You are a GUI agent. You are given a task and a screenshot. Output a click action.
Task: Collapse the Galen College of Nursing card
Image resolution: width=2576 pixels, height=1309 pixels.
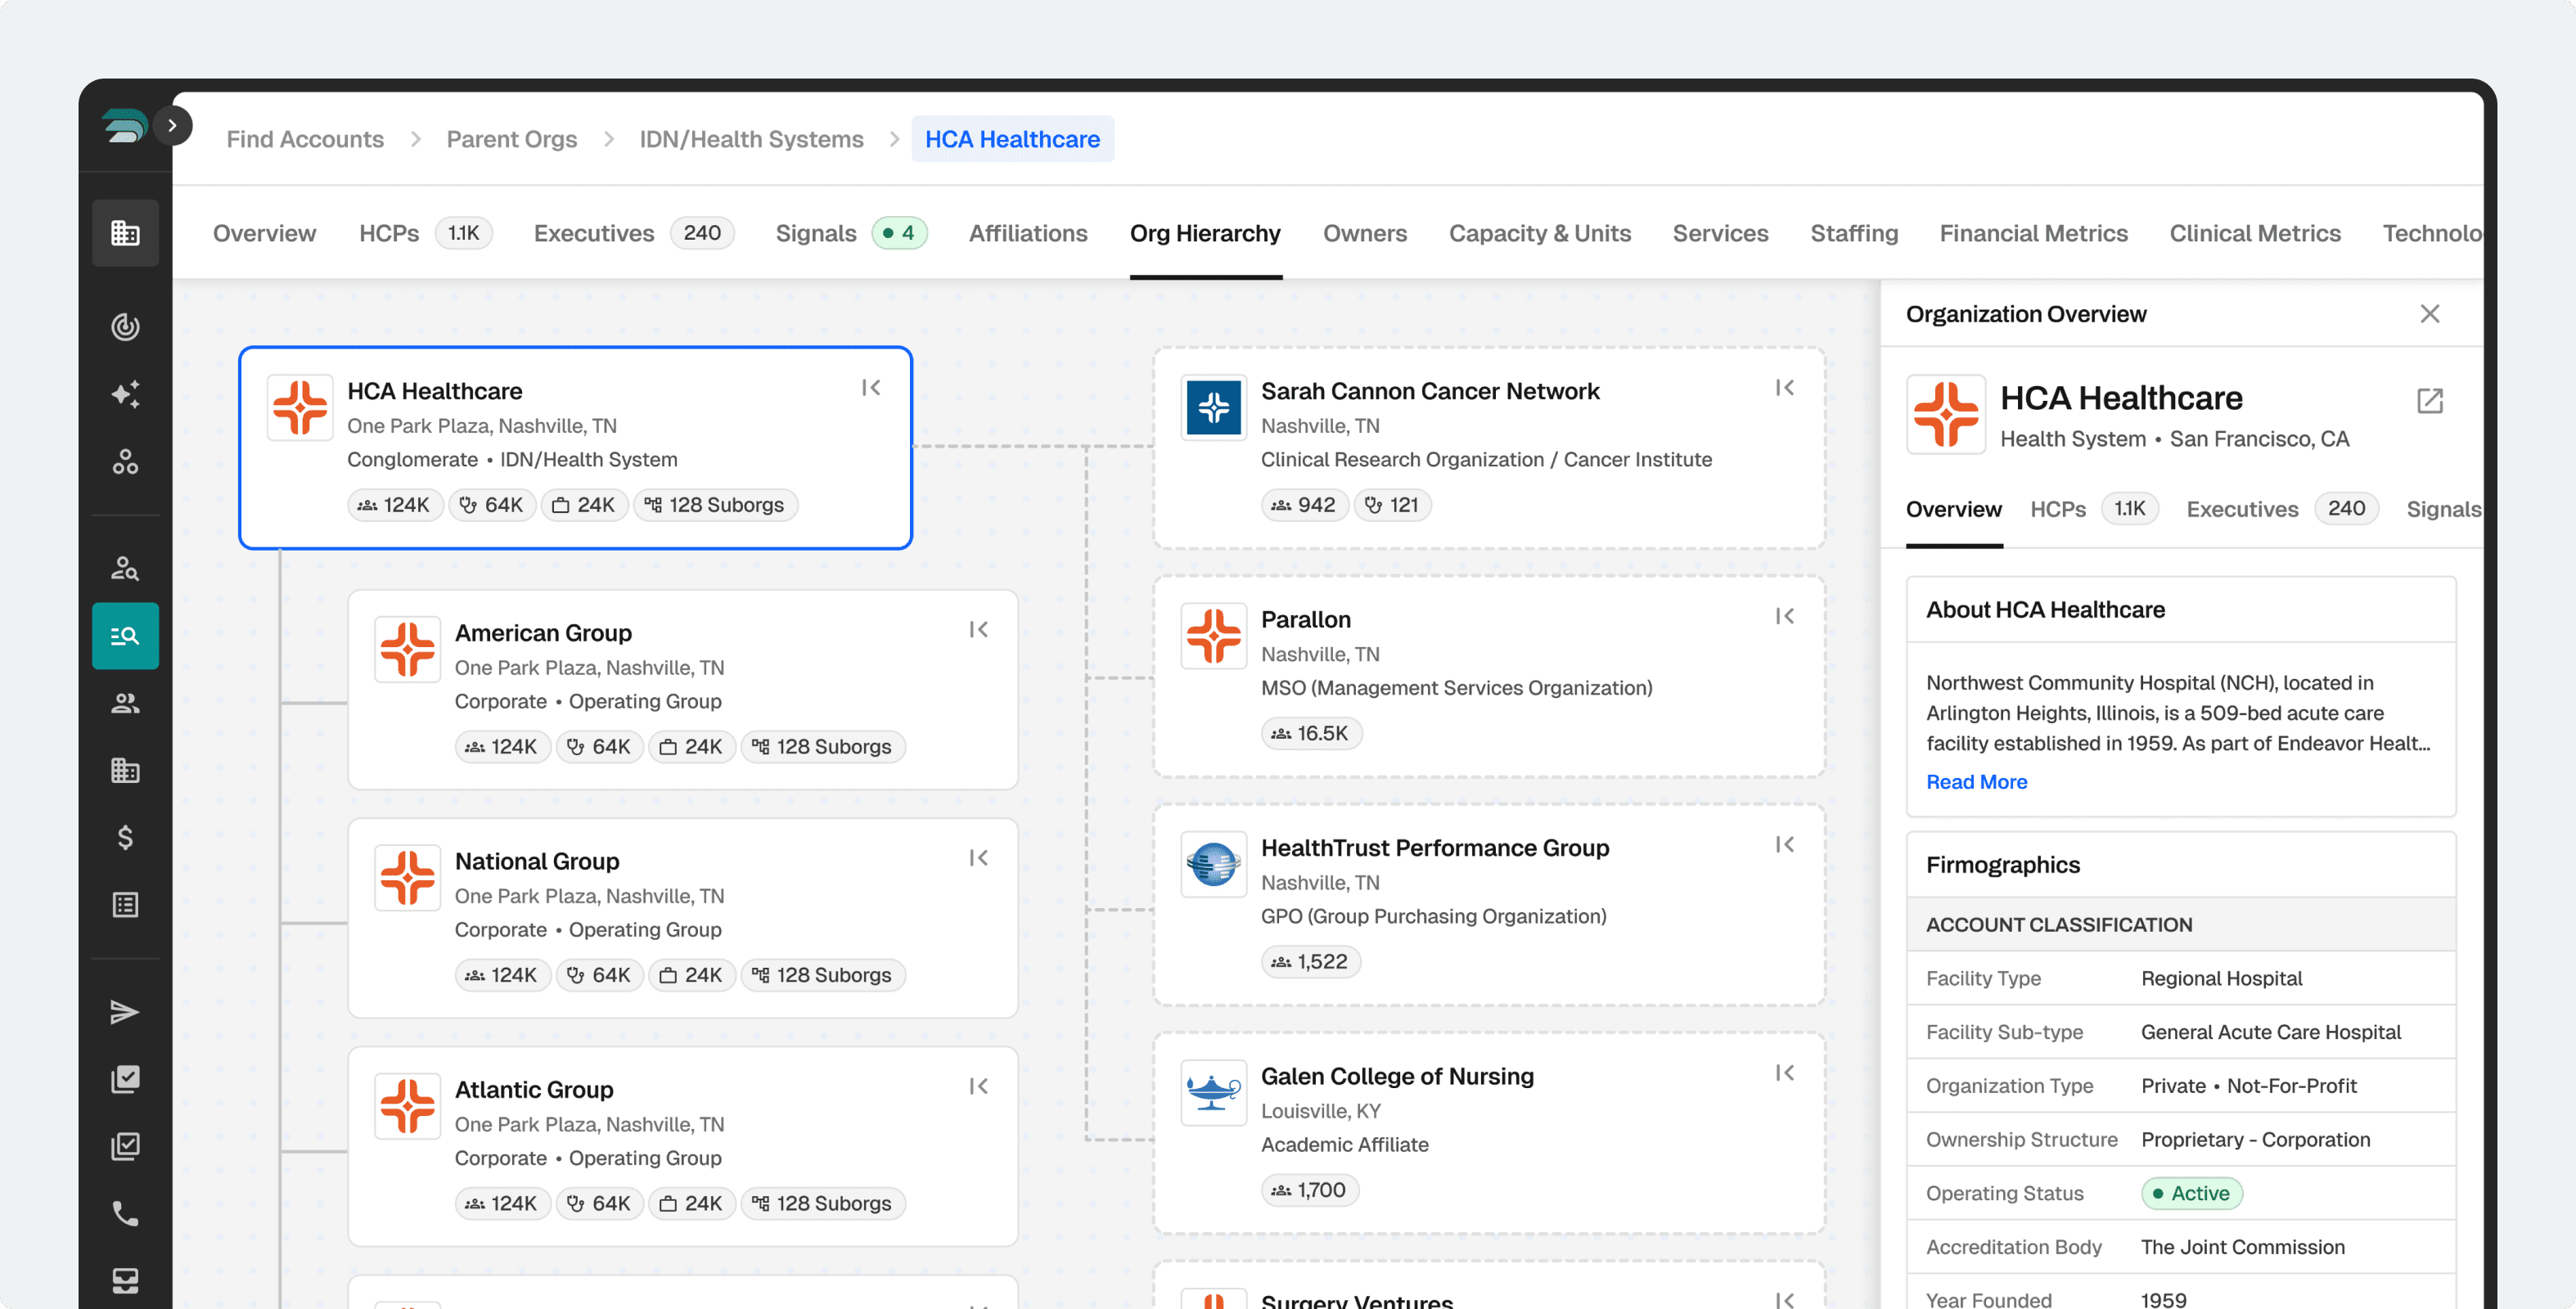[x=1785, y=1073]
